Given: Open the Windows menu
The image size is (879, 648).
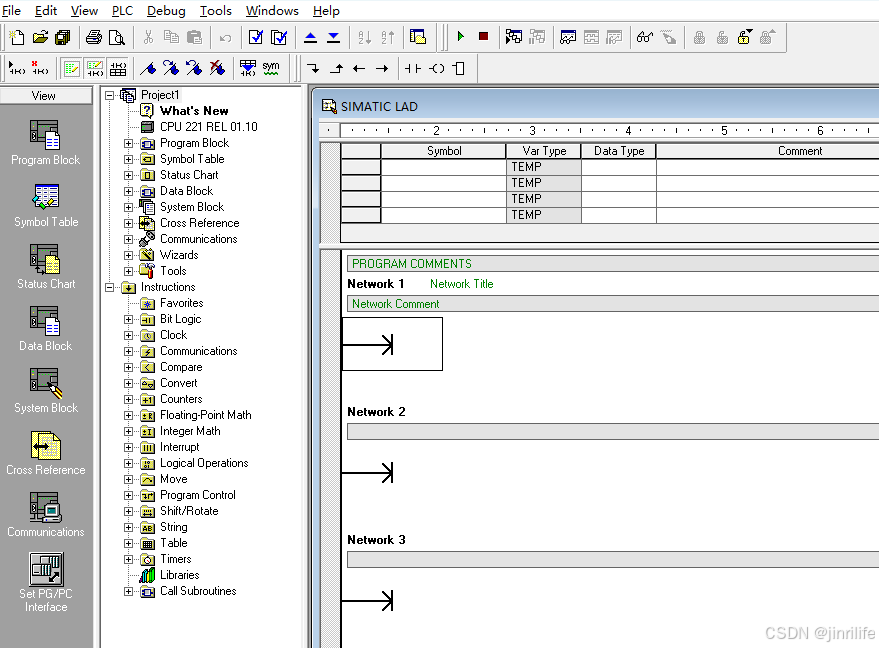Looking at the screenshot, I should coord(272,11).
